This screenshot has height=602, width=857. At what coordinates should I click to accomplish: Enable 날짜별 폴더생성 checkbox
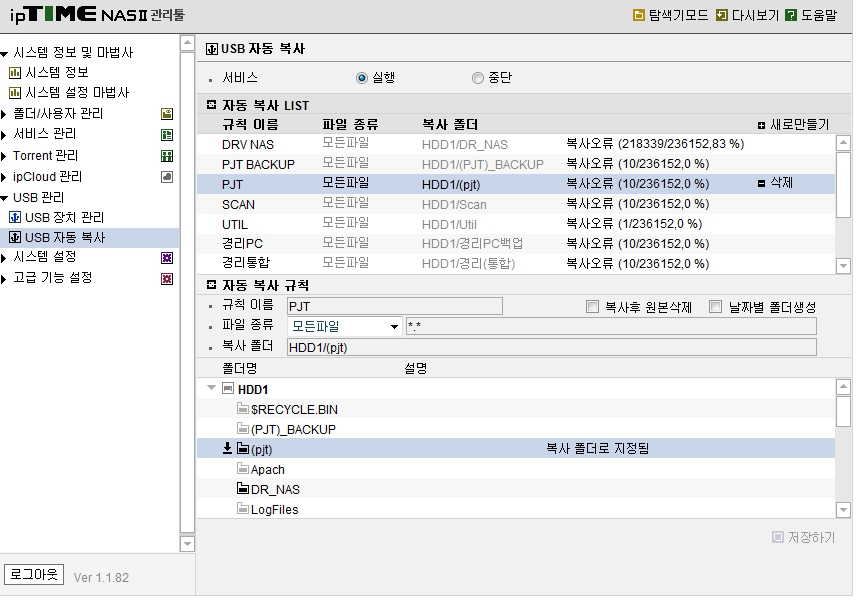coord(715,307)
